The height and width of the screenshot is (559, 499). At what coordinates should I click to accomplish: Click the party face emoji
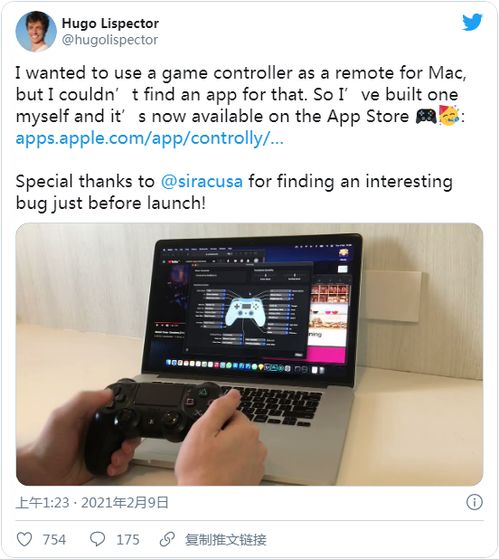(x=449, y=116)
